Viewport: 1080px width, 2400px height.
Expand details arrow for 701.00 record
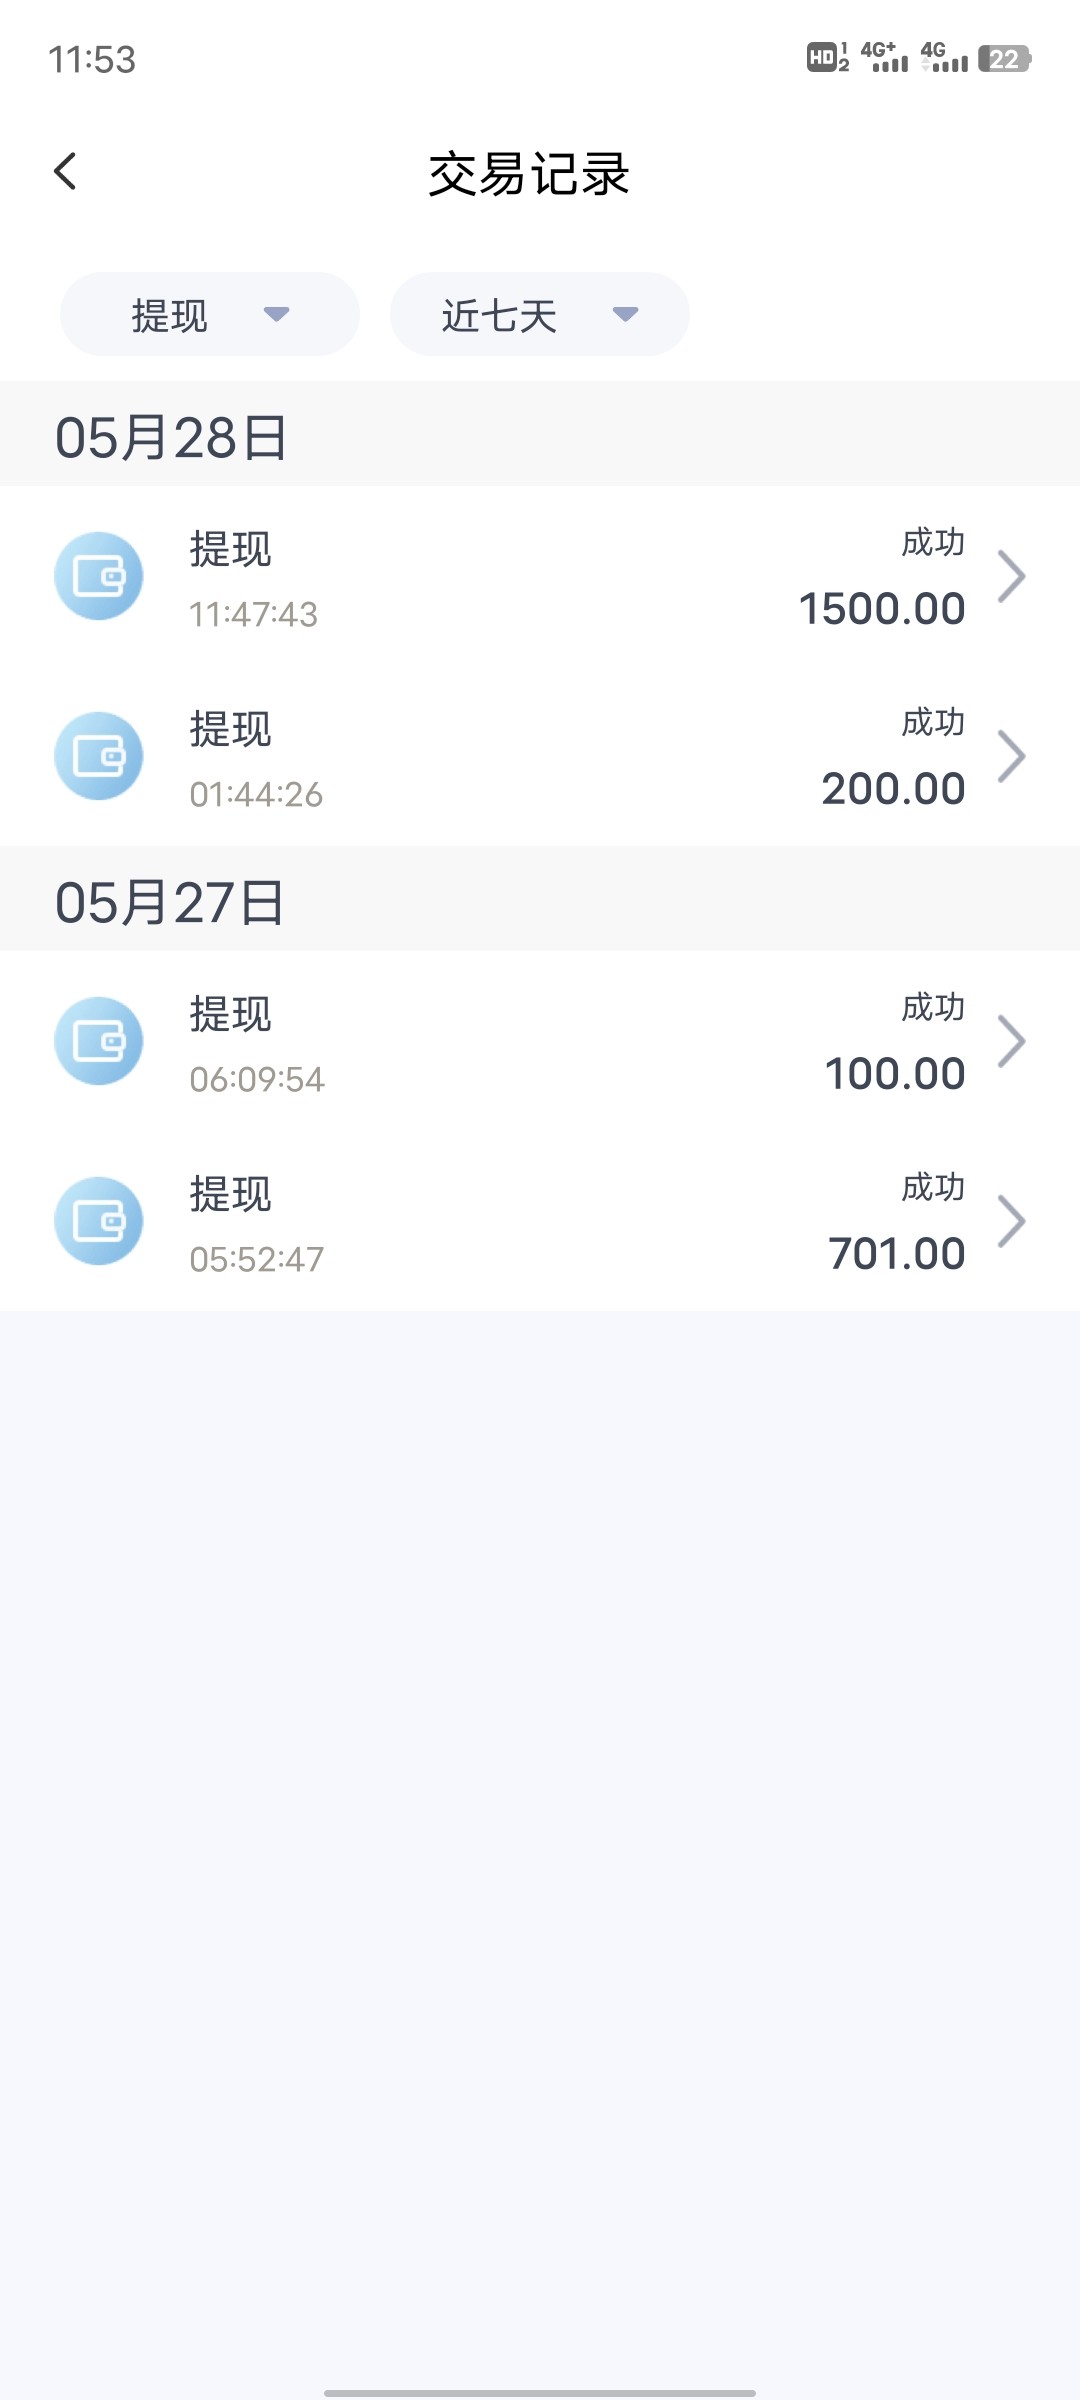(x=1011, y=1222)
